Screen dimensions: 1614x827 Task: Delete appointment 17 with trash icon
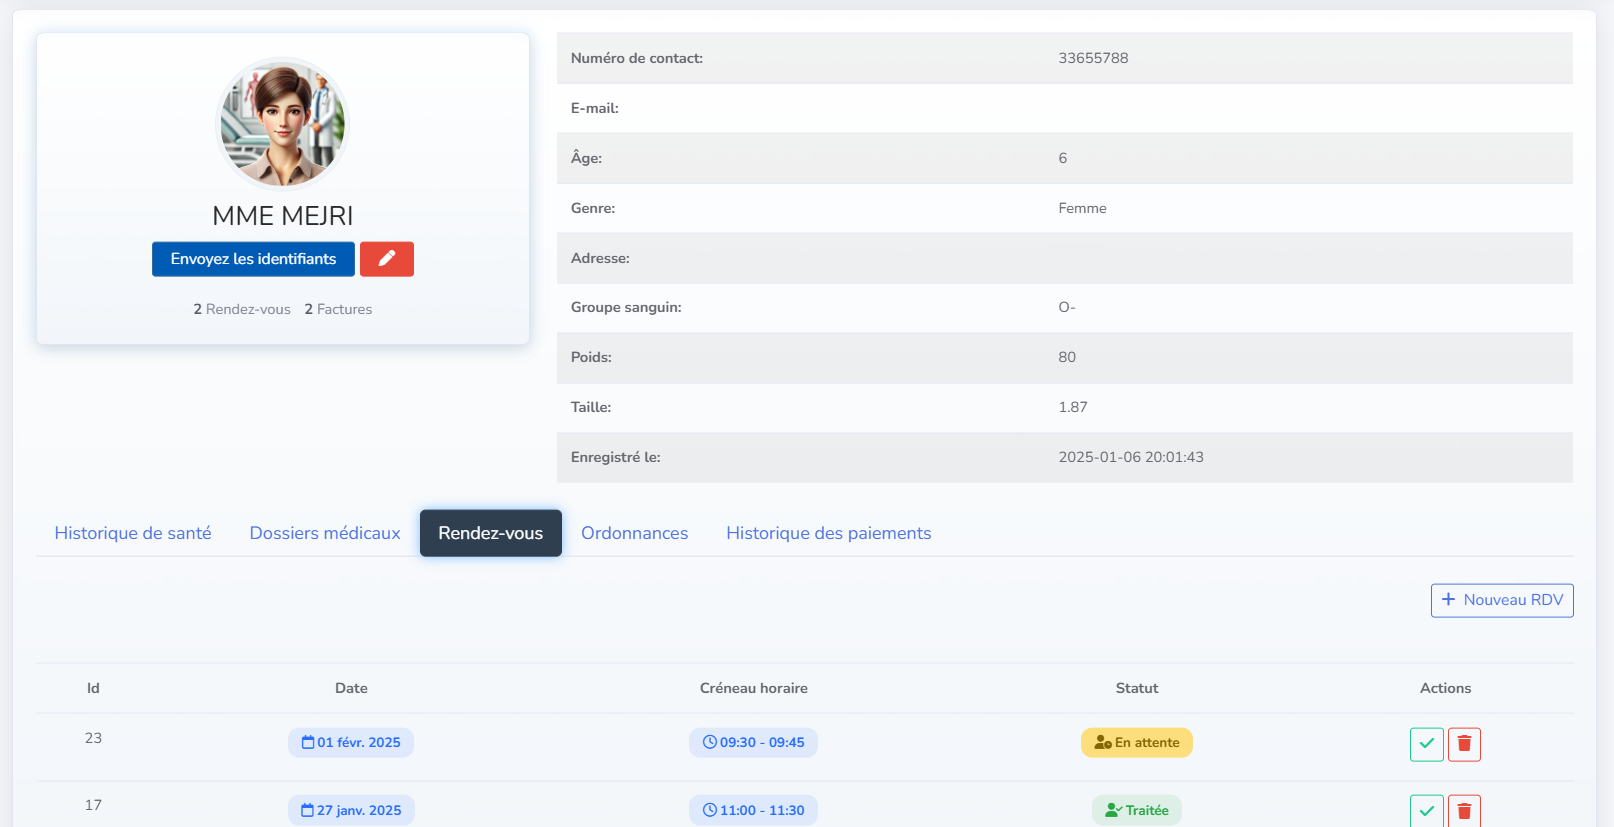coord(1464,811)
